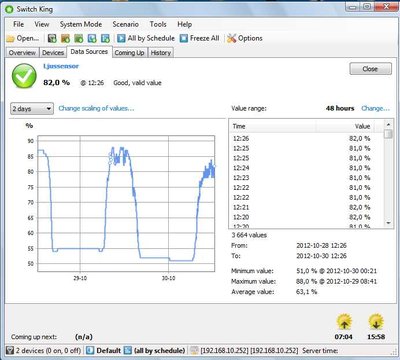Click the Ljussensor data source title

61,66
